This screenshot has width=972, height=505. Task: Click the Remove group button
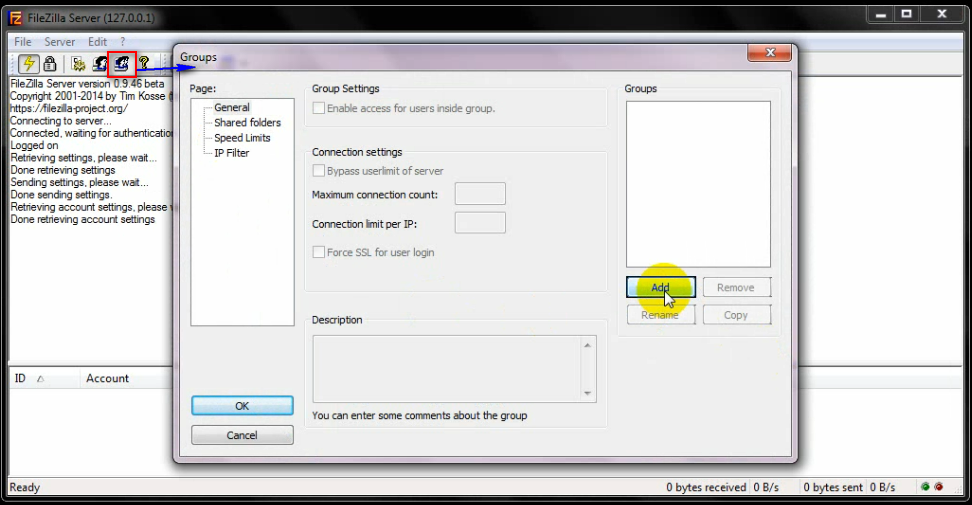[x=736, y=288]
